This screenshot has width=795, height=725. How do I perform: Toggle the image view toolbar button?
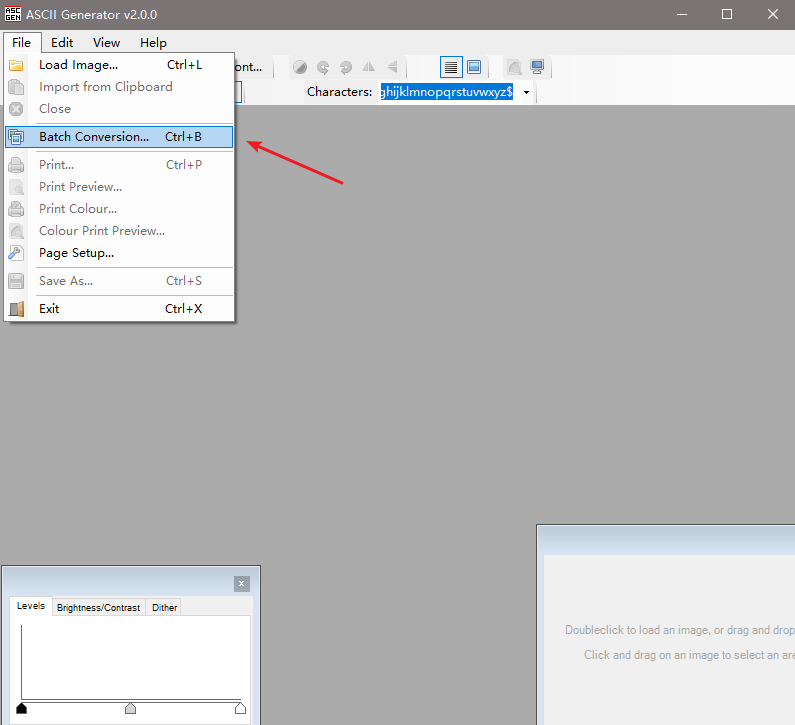(474, 67)
